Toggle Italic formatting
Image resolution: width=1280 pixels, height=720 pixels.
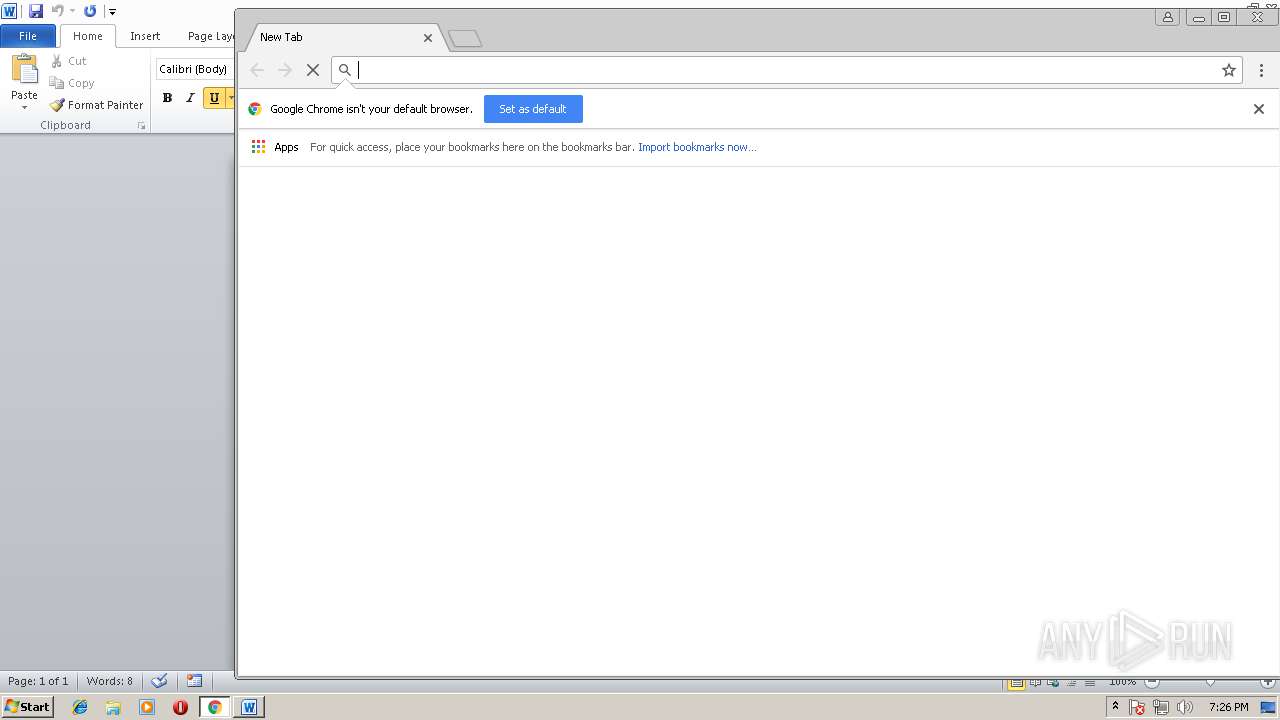[x=190, y=98]
